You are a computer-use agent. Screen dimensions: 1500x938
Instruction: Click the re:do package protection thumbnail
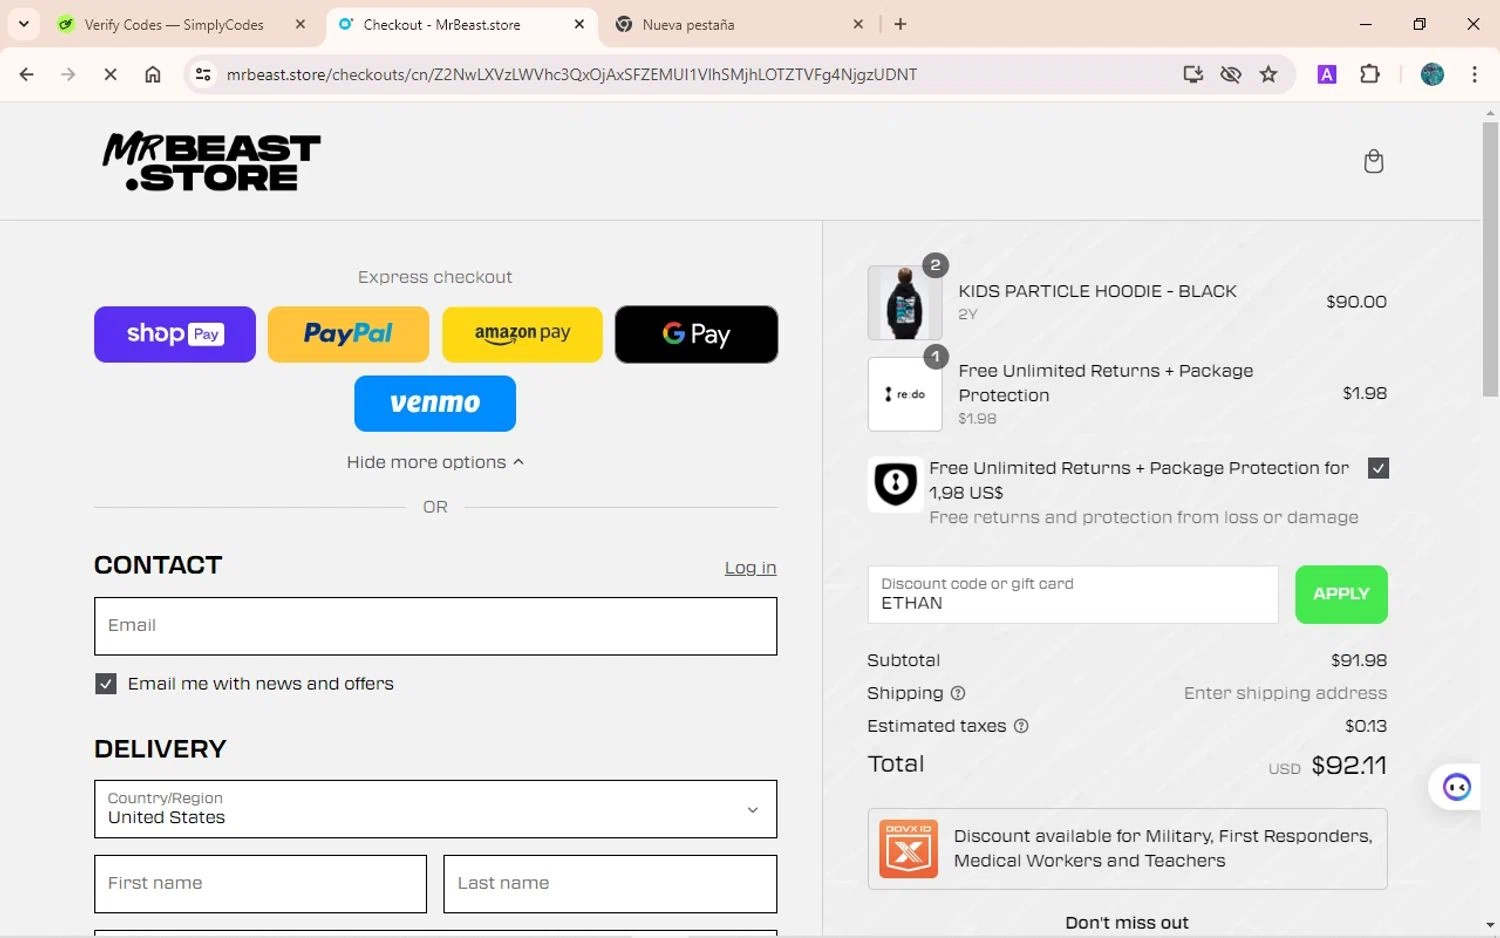[904, 394]
